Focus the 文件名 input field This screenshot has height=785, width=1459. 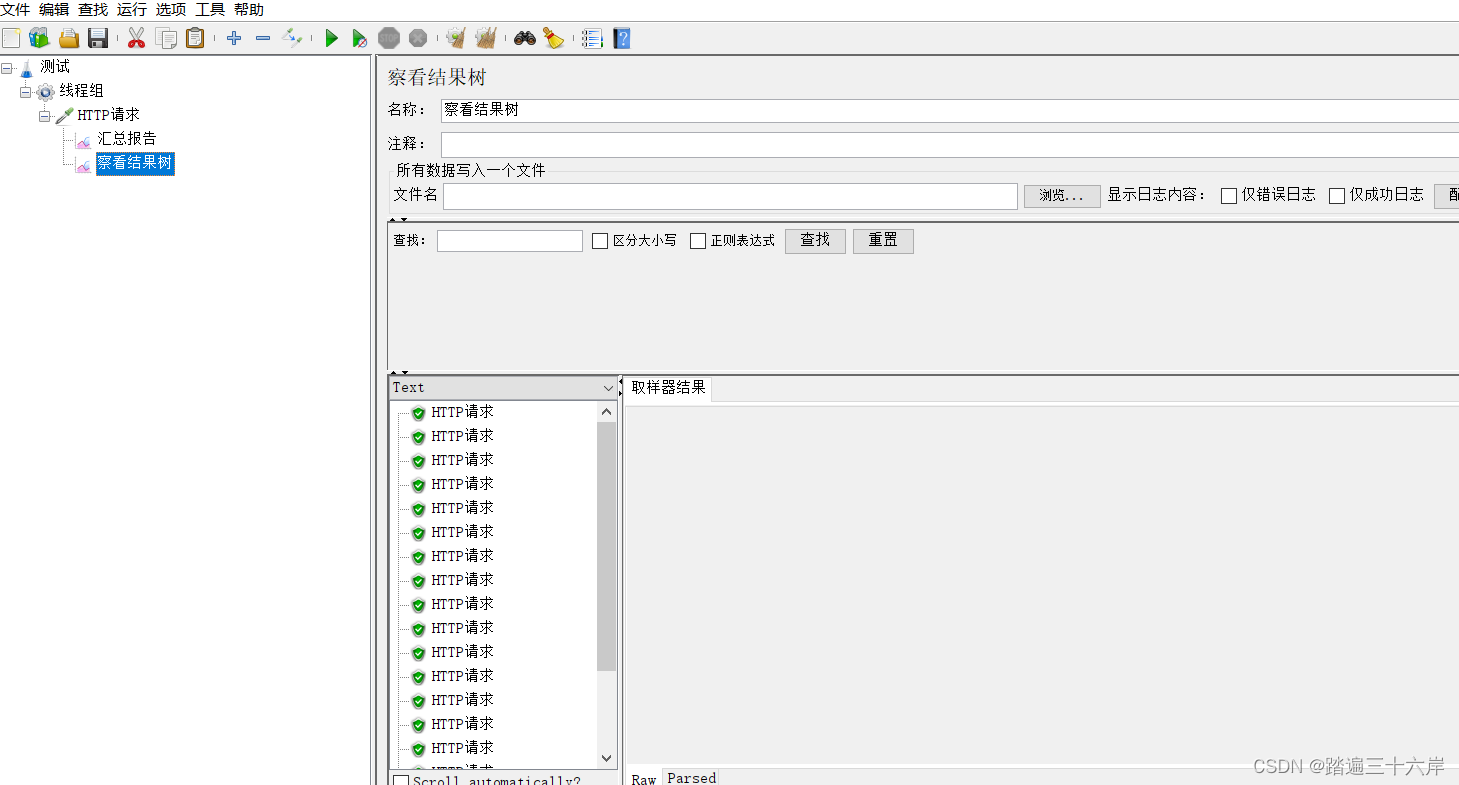tap(731, 196)
